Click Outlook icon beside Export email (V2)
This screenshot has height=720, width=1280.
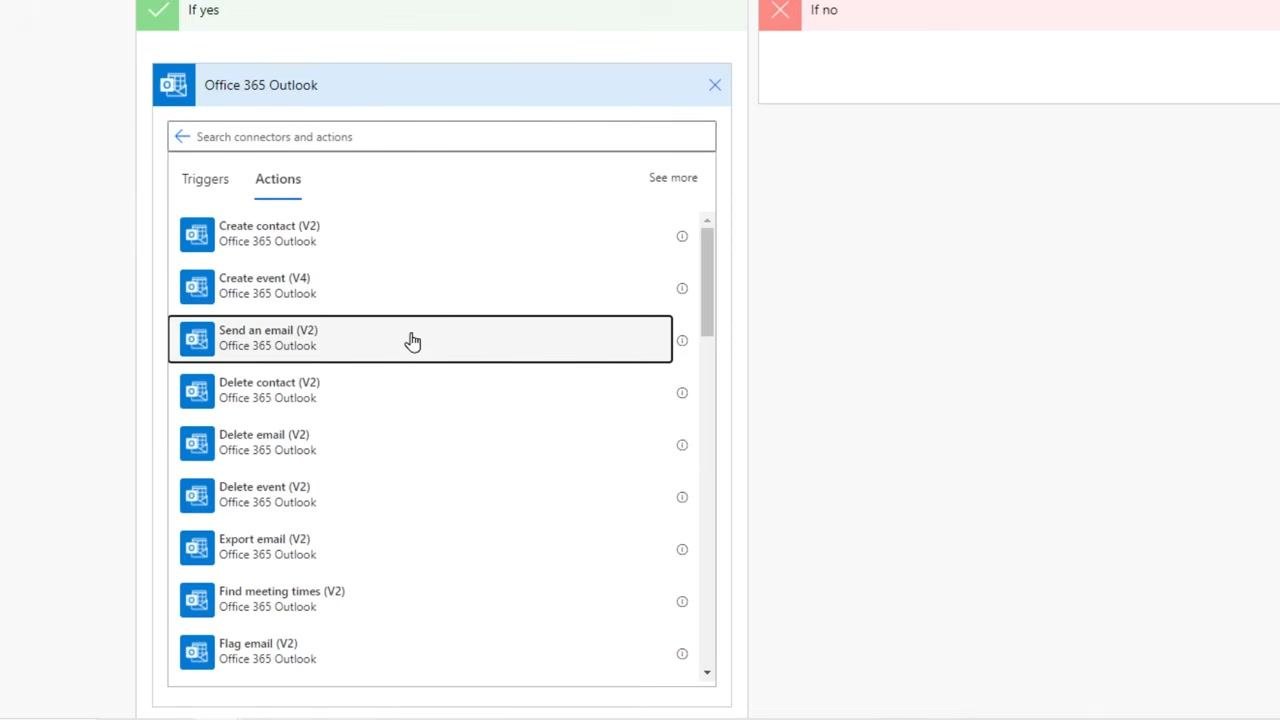[197, 547]
